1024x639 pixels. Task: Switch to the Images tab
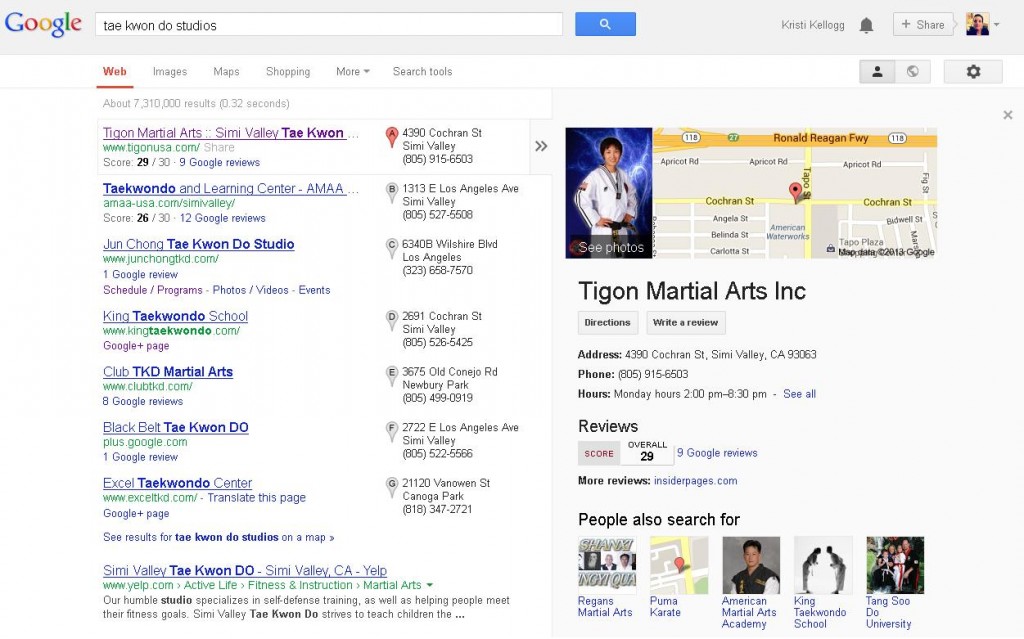pos(170,72)
